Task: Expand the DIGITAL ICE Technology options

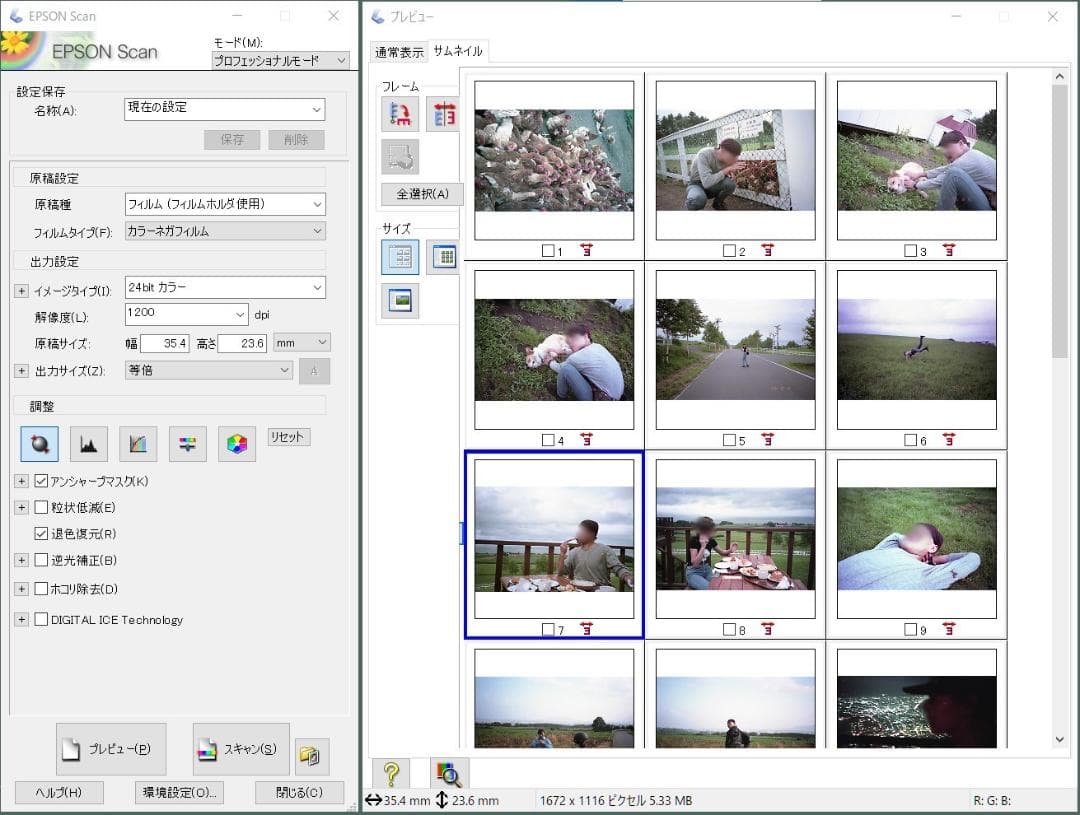Action: (21, 620)
